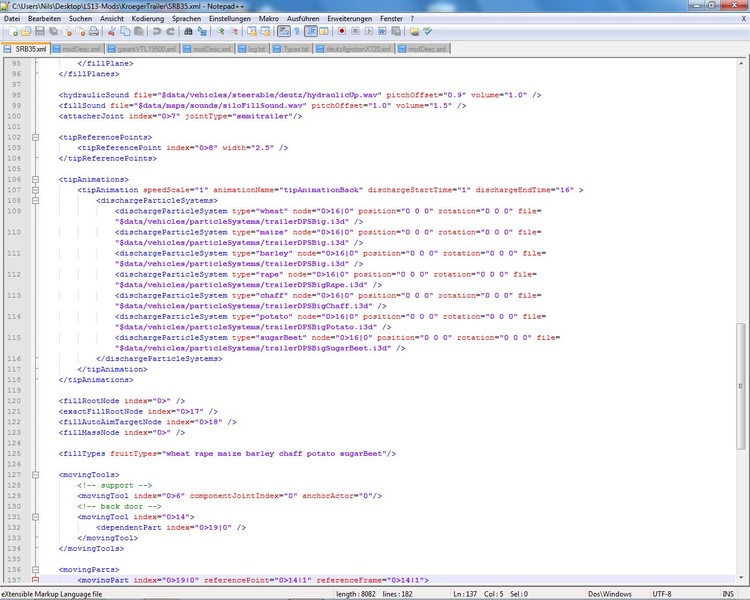Collapse the movingTools block at line 127
Image resolution: width=750 pixels, height=600 pixels.
click(35, 475)
